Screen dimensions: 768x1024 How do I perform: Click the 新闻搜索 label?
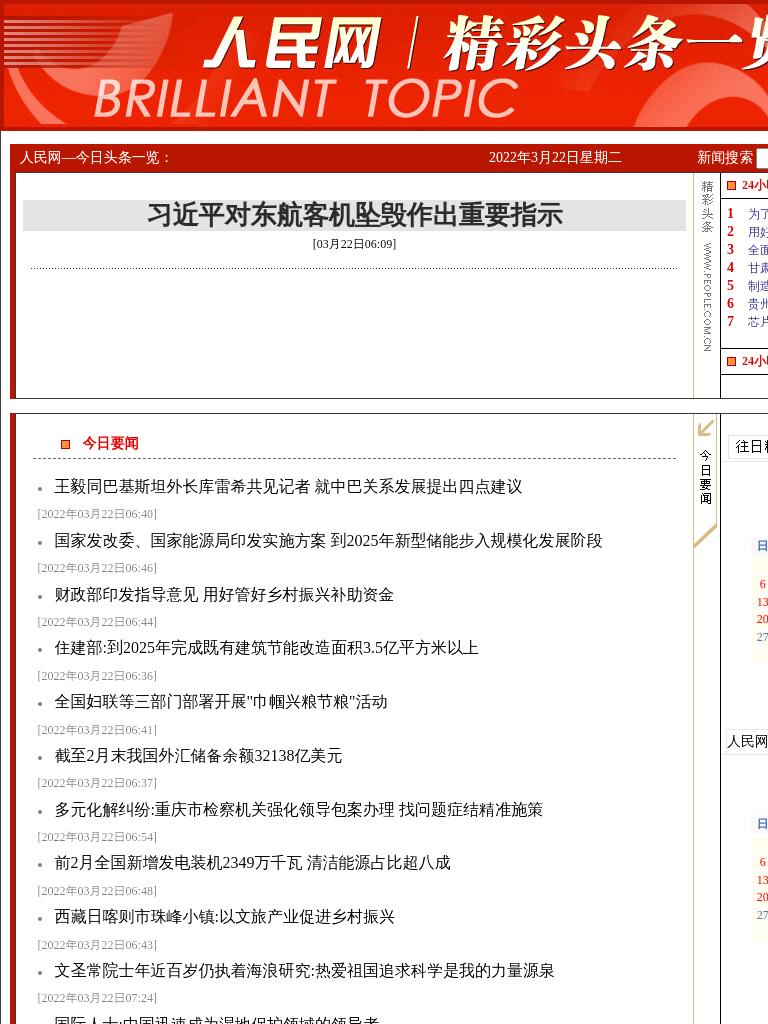[x=725, y=157]
